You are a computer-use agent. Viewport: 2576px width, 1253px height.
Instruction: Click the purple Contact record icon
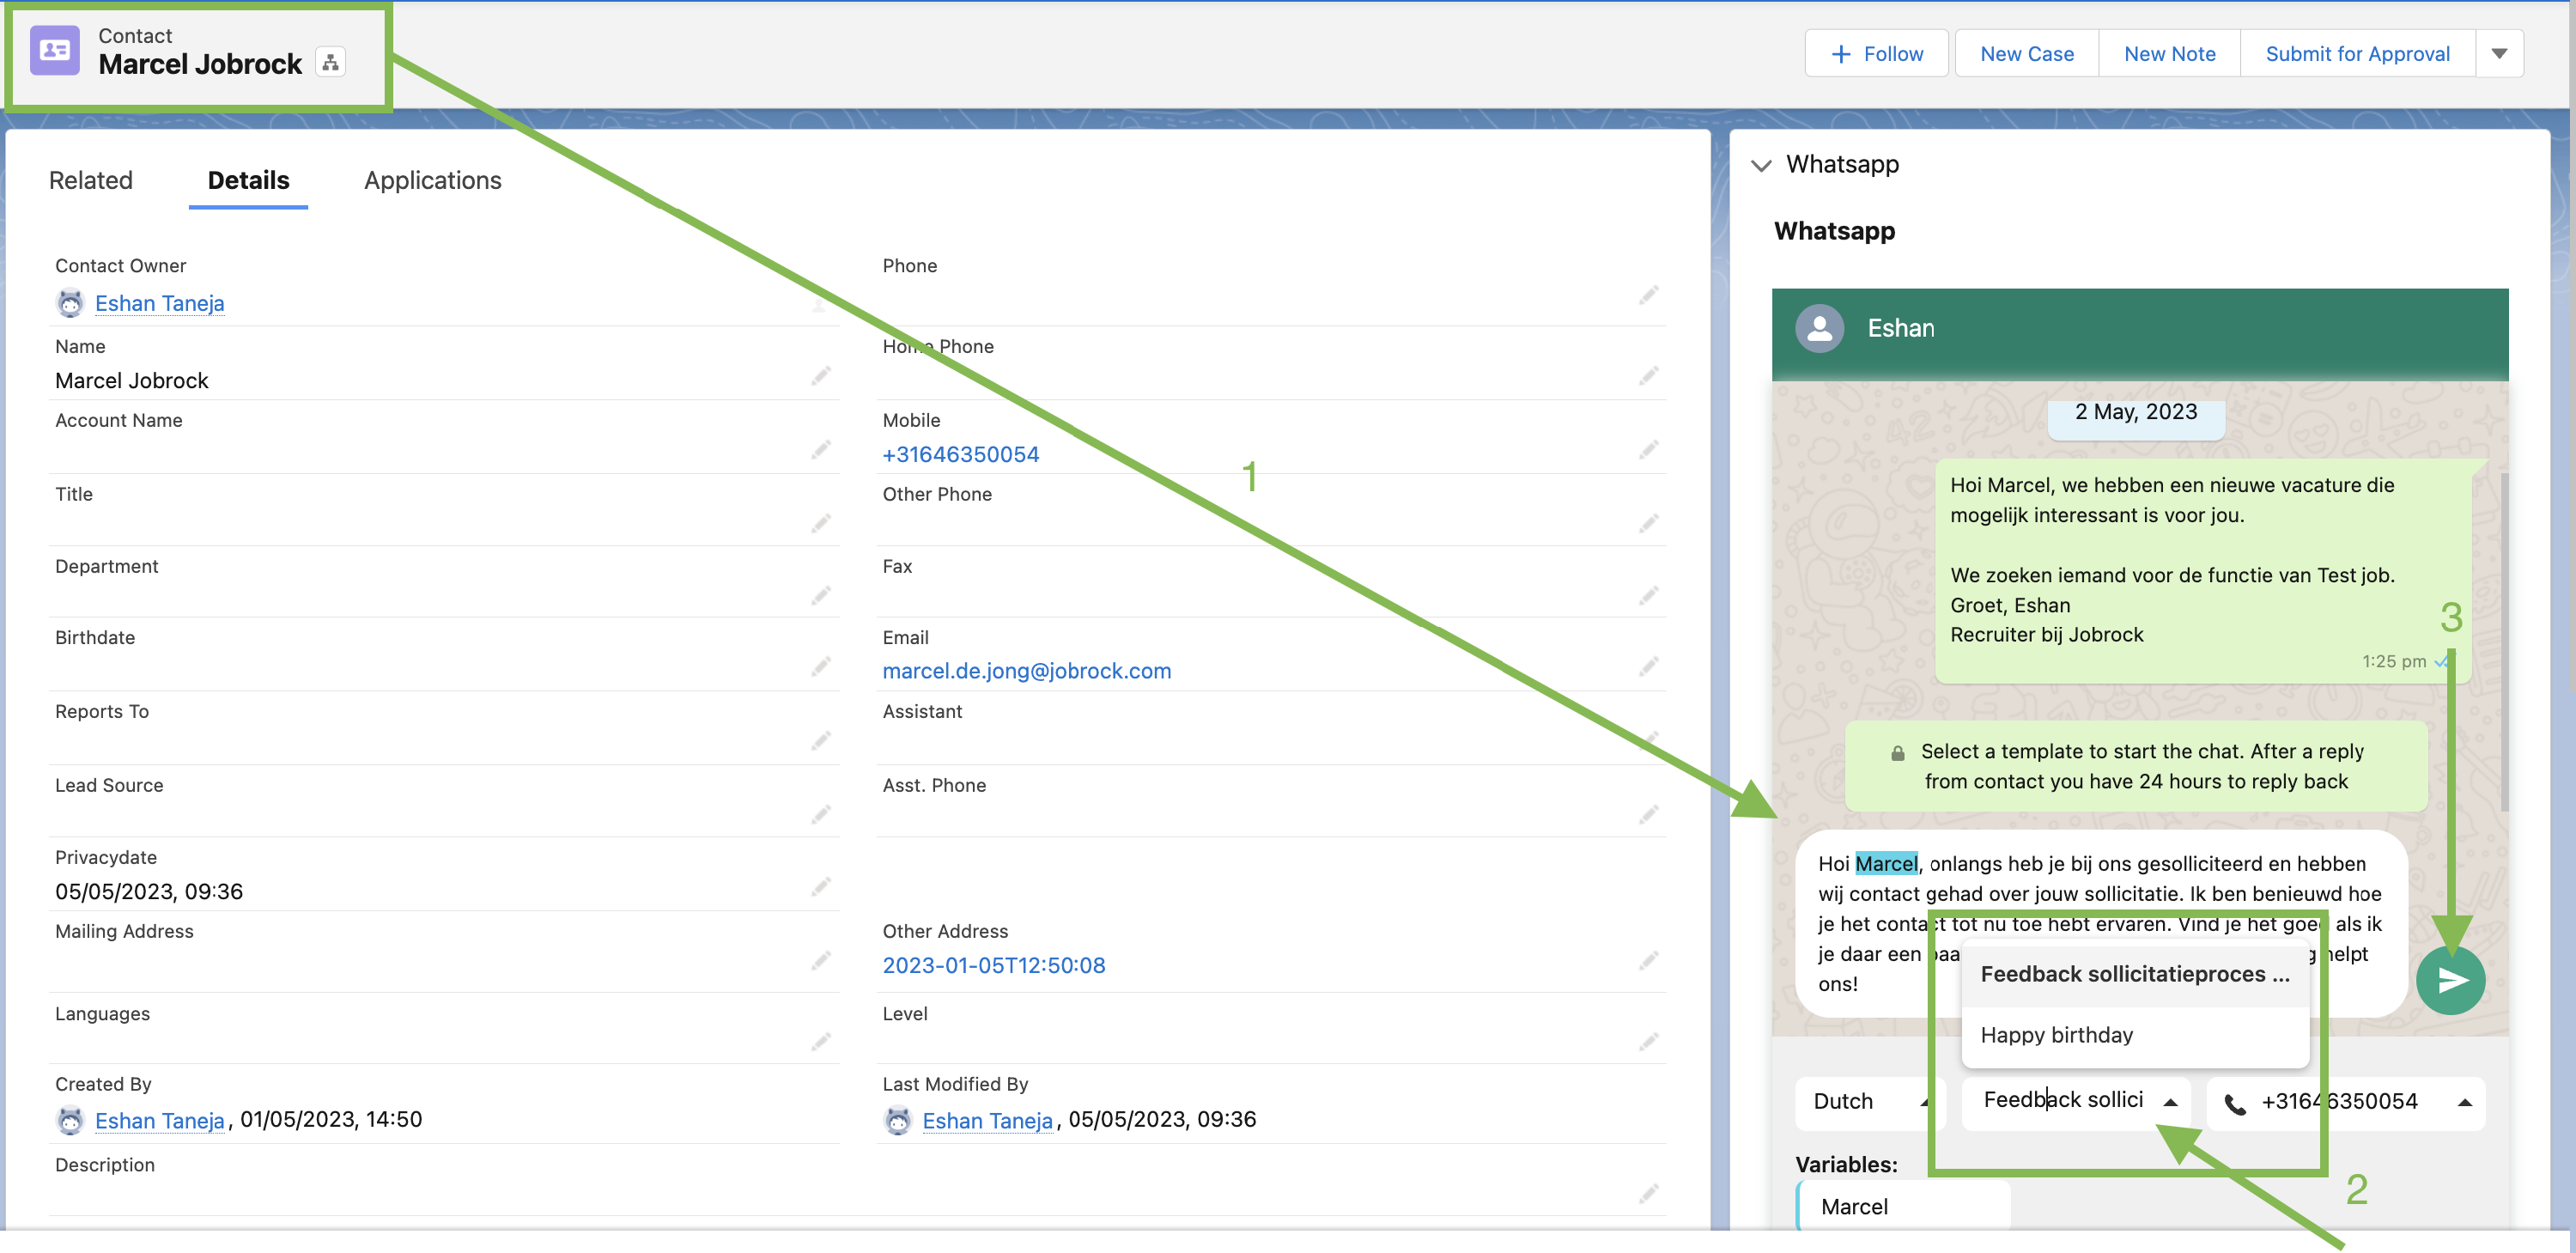click(55, 51)
